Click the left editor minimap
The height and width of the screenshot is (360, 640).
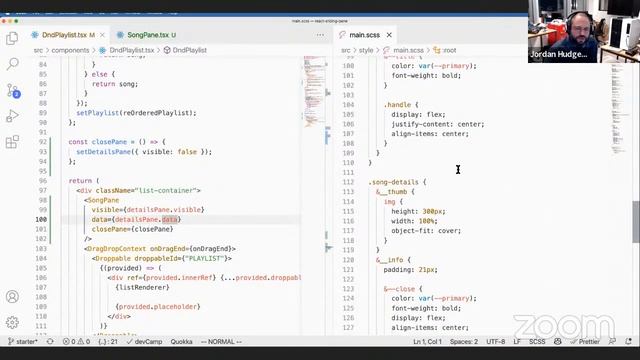click(x=315, y=92)
